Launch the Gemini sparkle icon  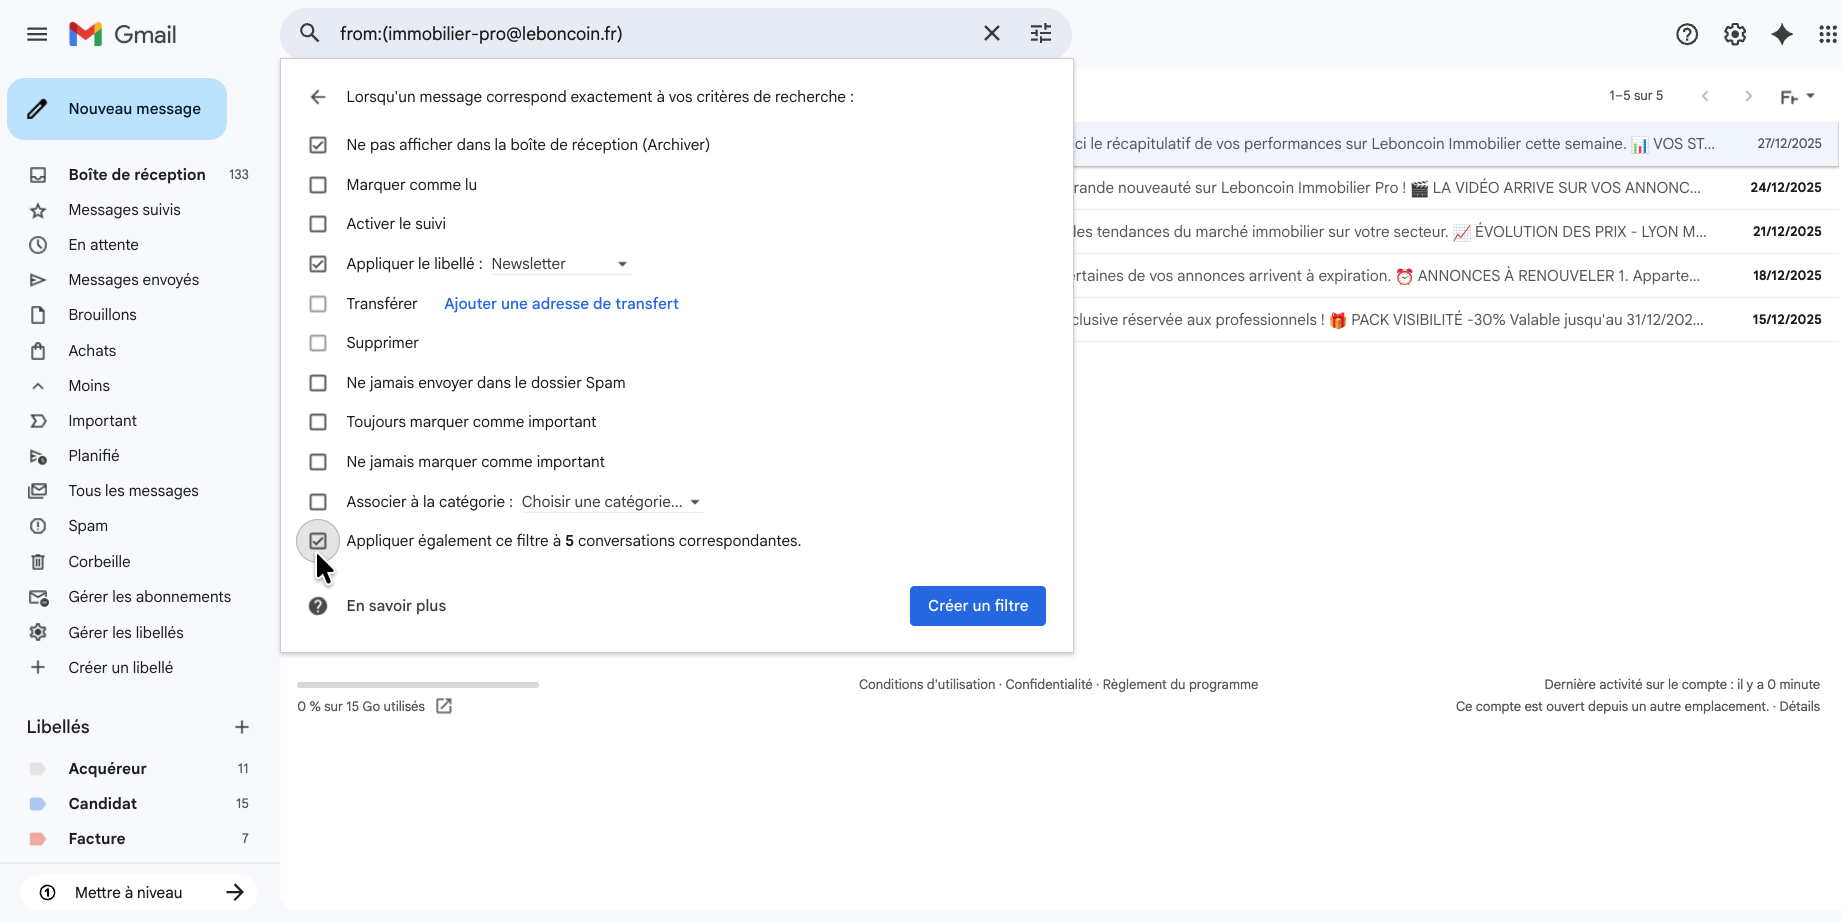tap(1782, 34)
